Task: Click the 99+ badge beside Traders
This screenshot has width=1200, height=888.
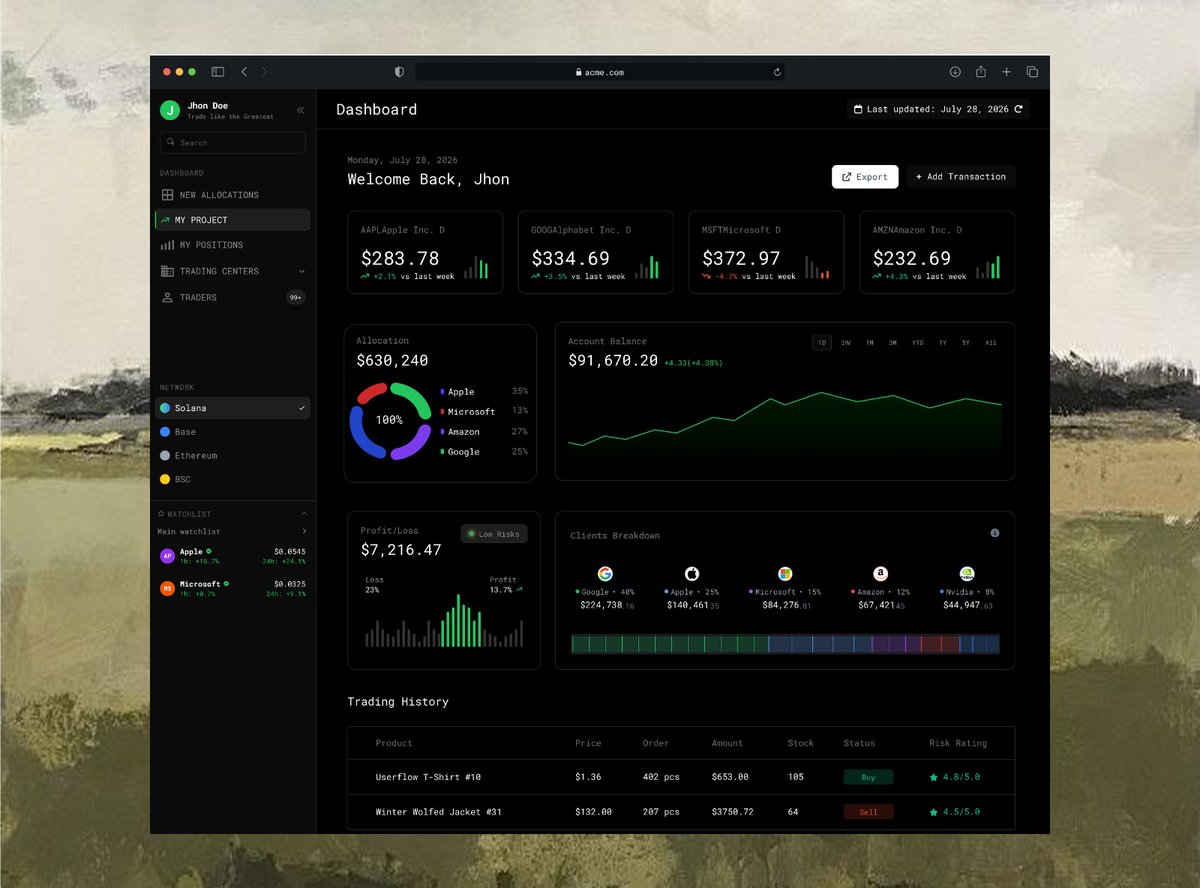Action: 295,297
